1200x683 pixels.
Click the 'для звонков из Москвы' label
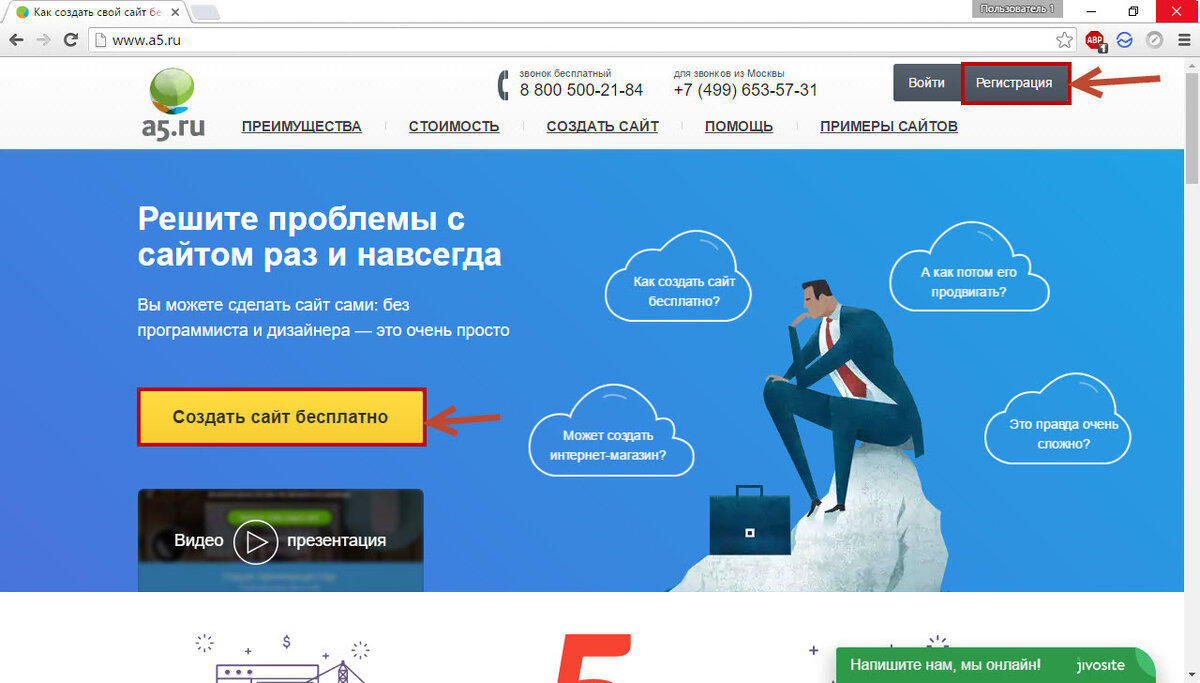point(729,73)
